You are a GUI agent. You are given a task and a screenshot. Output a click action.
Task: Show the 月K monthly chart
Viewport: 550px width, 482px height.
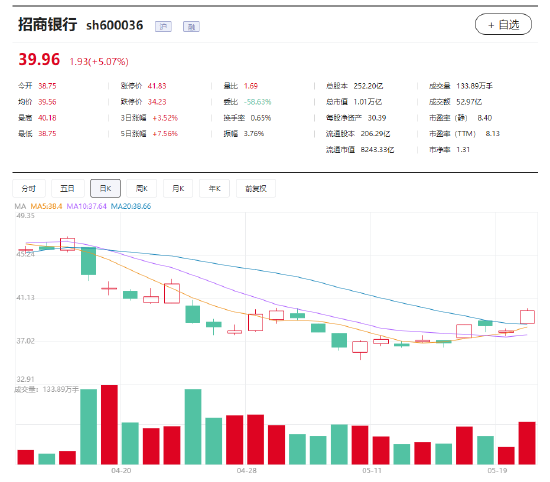pos(178,188)
